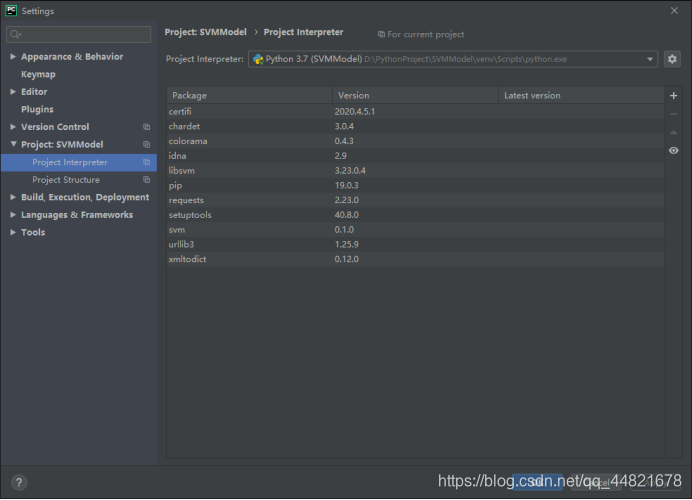Viewport: 692px width, 500px height.
Task: Click version 3.23.0.4 cell
Action: [350, 171]
